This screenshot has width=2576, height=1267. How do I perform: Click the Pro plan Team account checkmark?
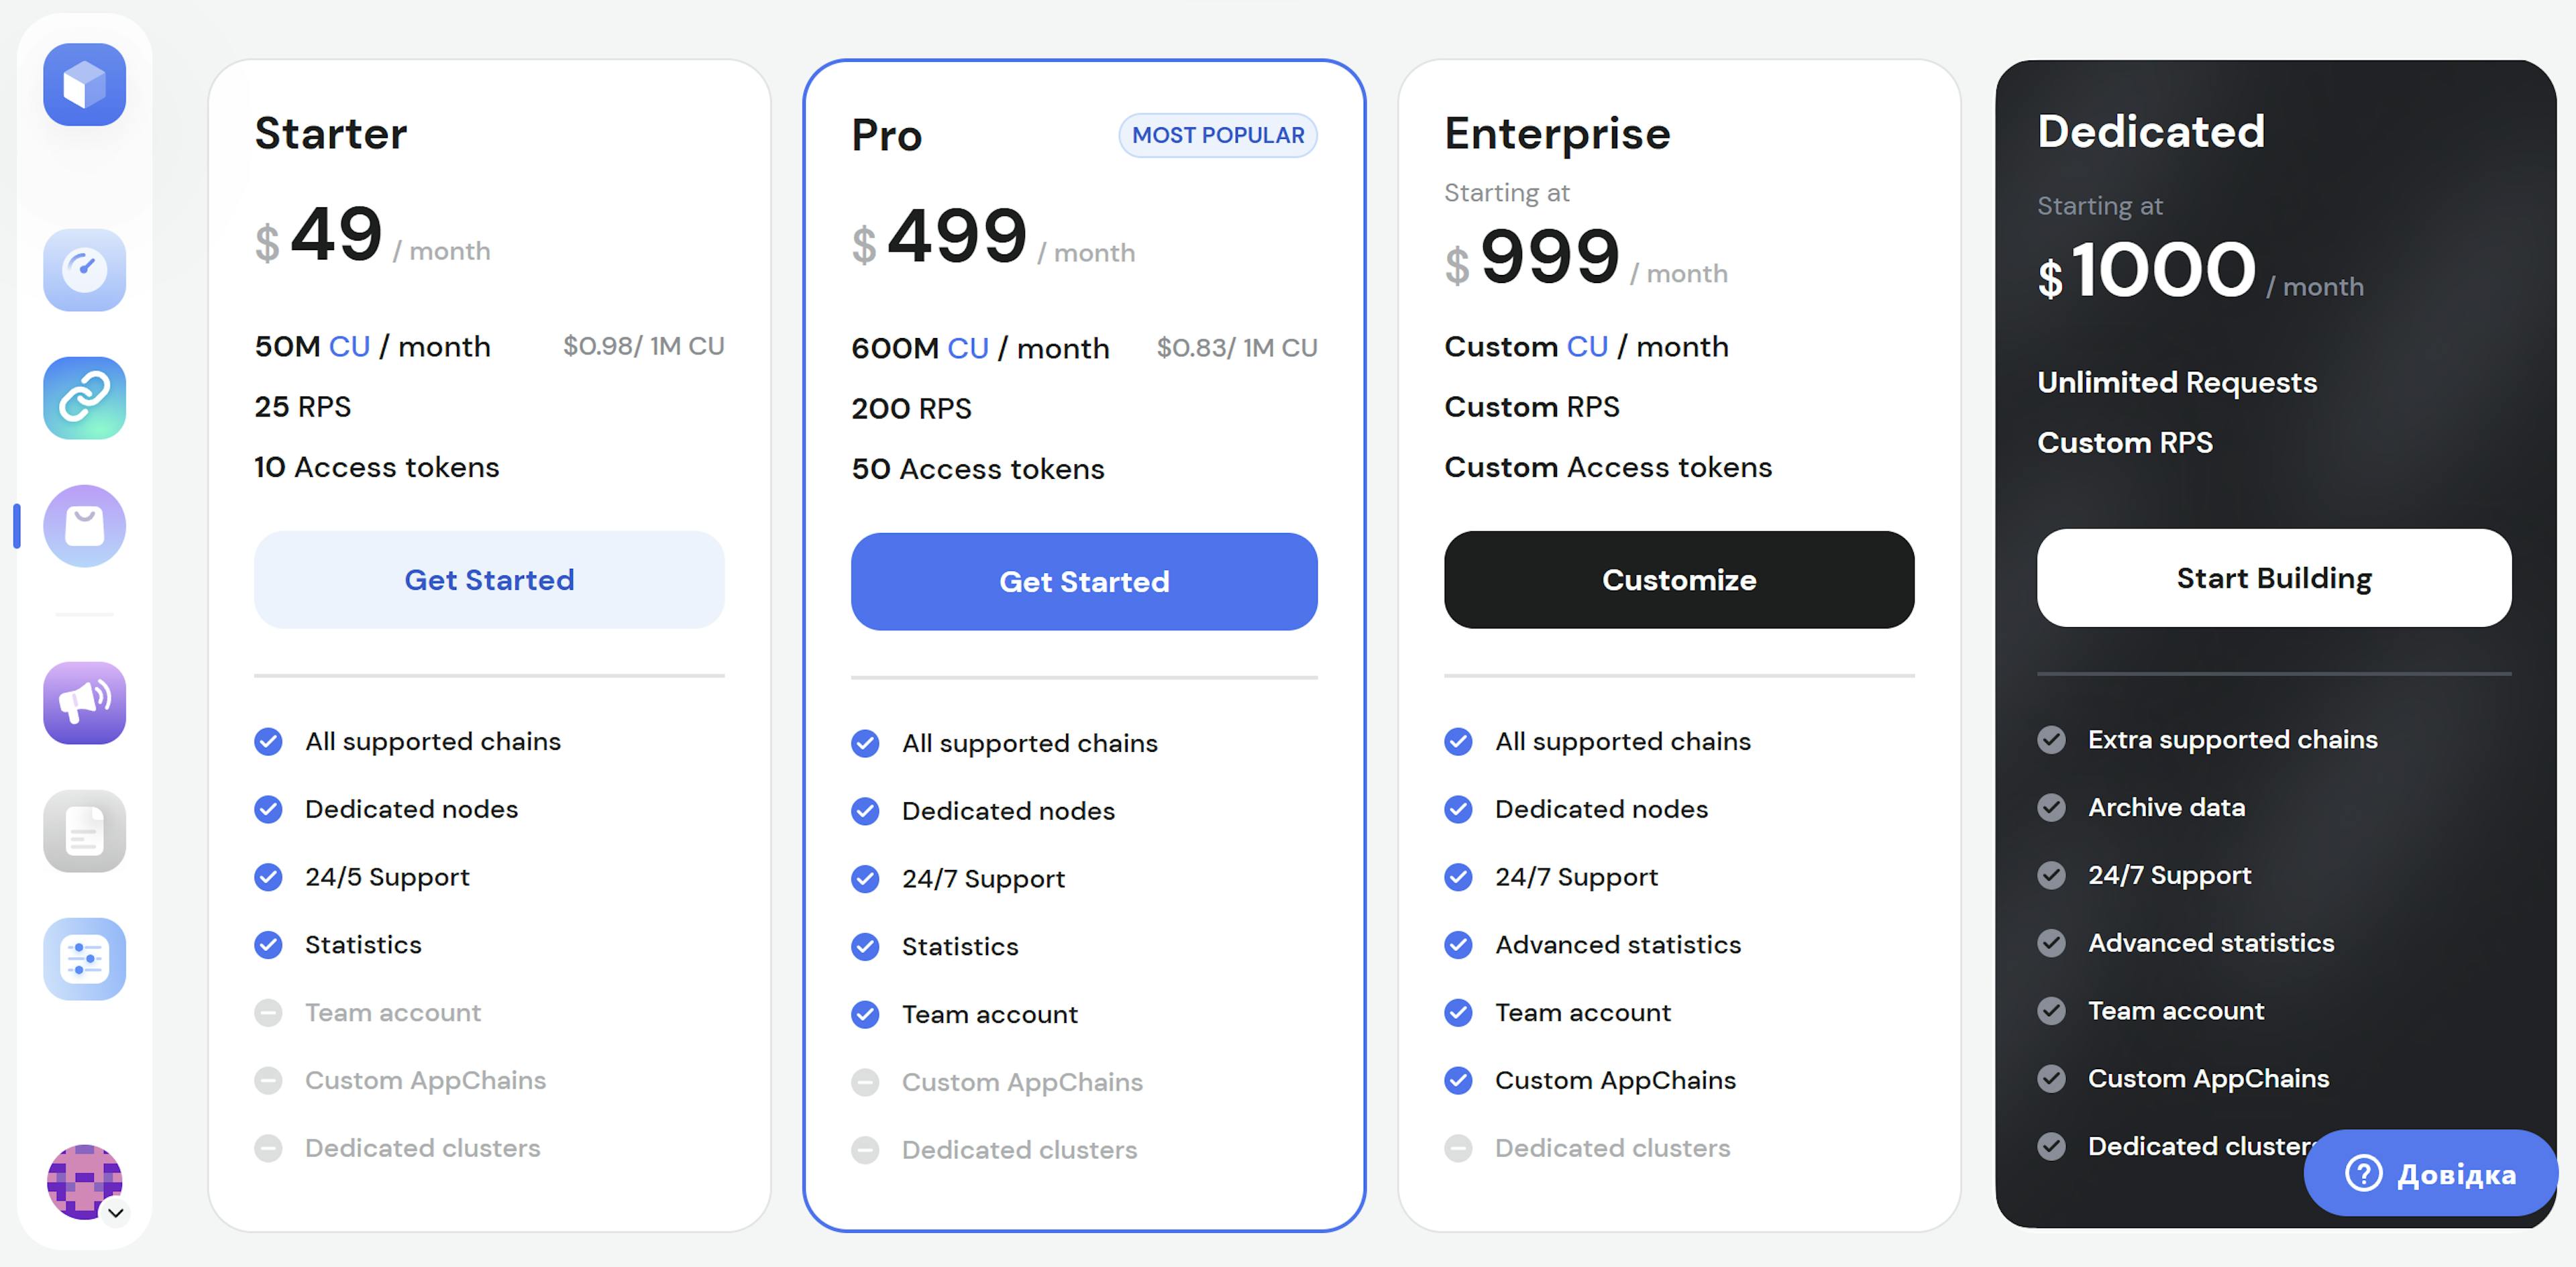pyautogui.click(x=865, y=1014)
